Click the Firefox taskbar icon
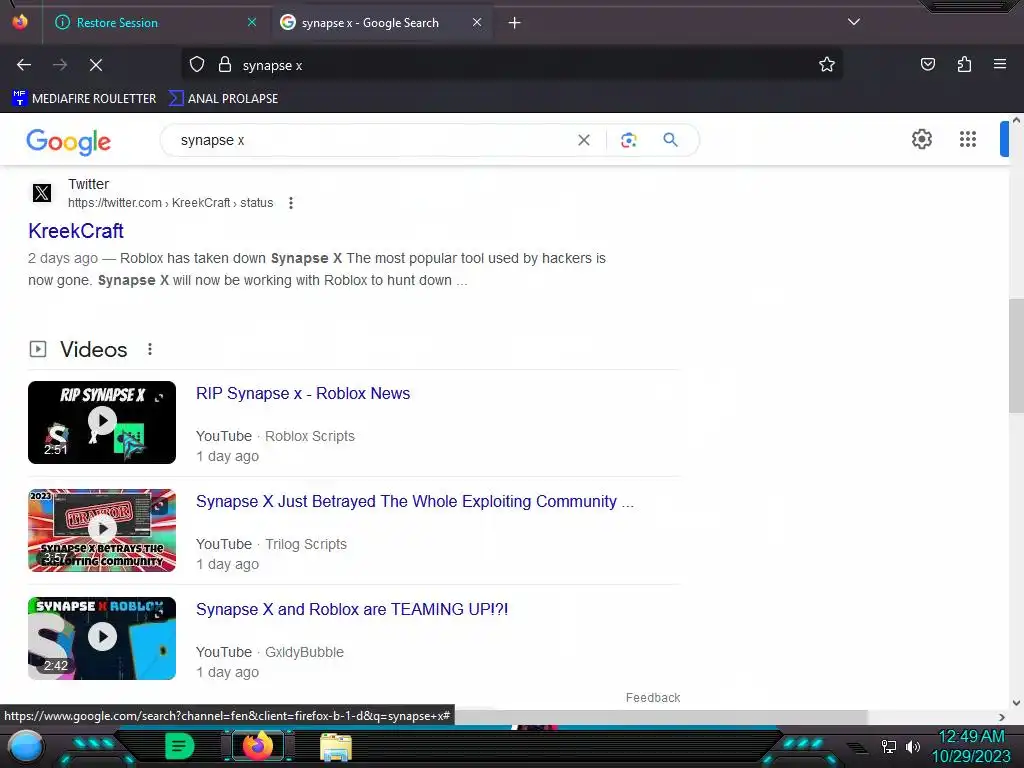 coord(257,746)
